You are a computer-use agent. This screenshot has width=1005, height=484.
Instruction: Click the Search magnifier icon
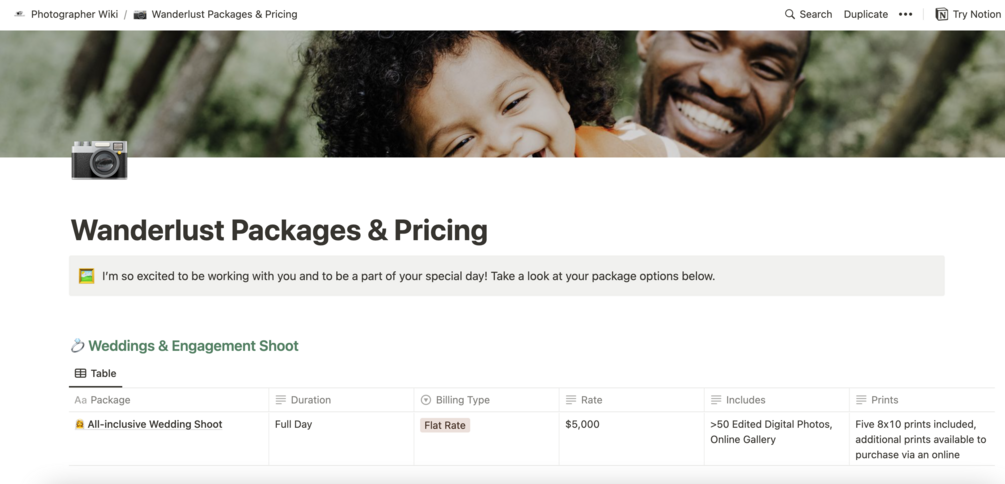click(x=790, y=14)
